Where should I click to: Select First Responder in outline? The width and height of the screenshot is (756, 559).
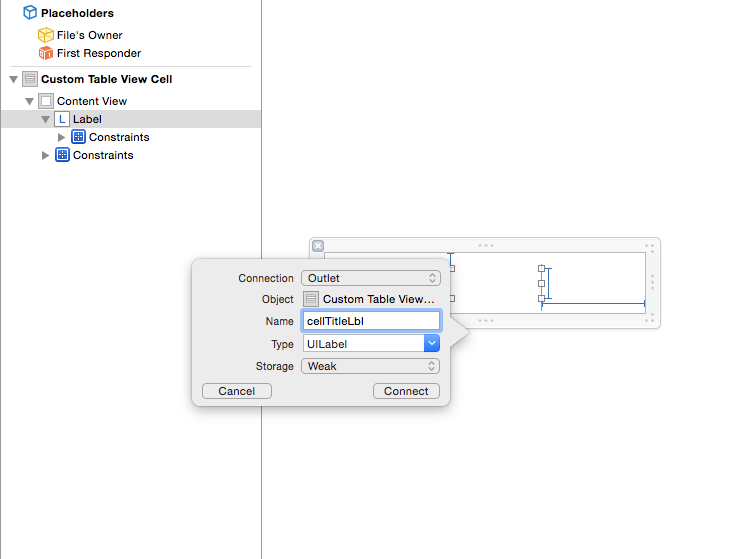click(99, 53)
